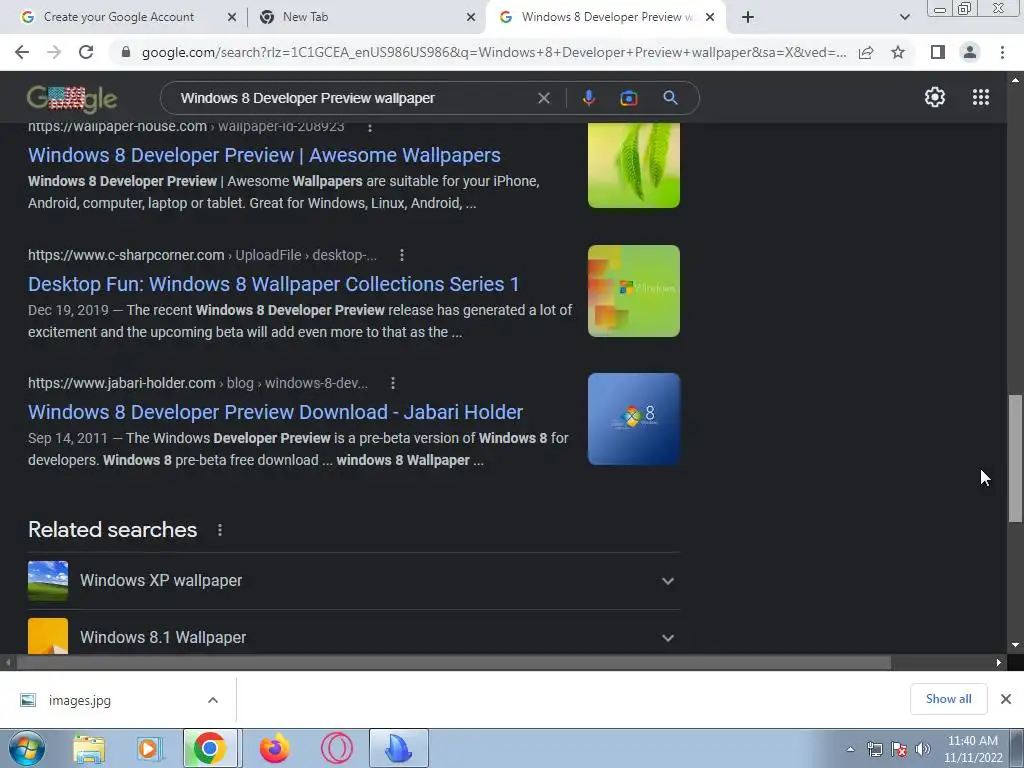Open the Windows Start menu
The width and height of the screenshot is (1024, 768).
pyautogui.click(x=27, y=749)
